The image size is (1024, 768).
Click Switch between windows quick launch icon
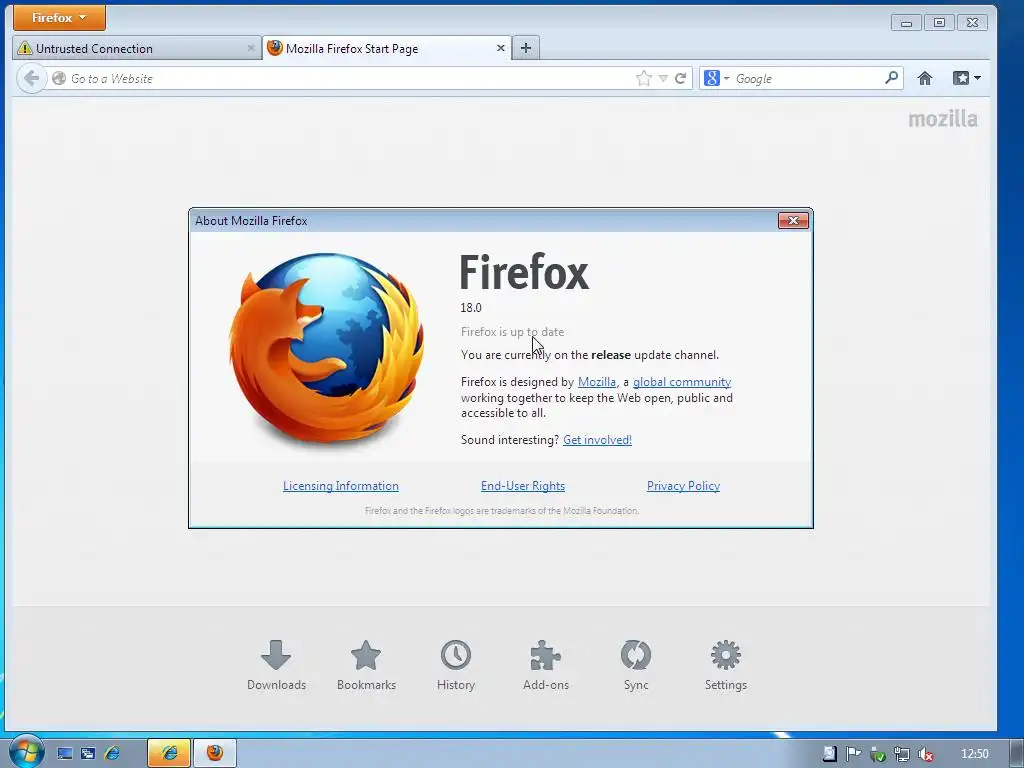coord(88,754)
